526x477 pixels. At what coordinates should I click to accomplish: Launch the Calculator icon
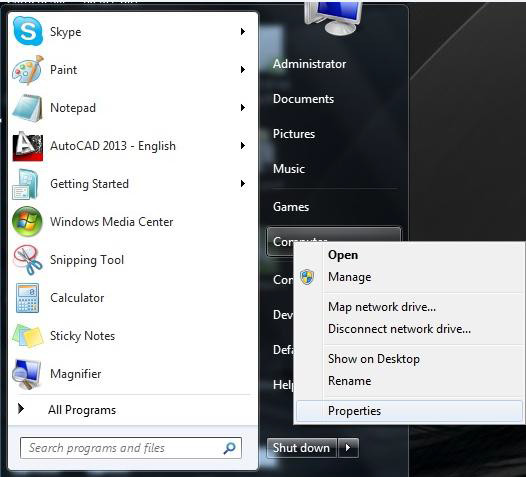pyautogui.click(x=28, y=298)
